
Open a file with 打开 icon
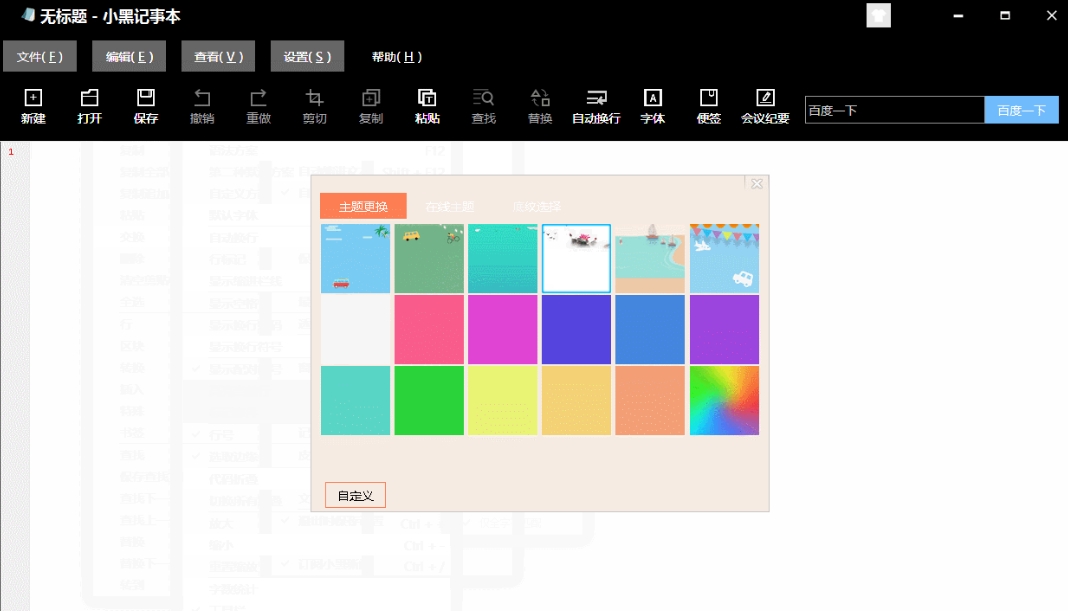point(89,106)
